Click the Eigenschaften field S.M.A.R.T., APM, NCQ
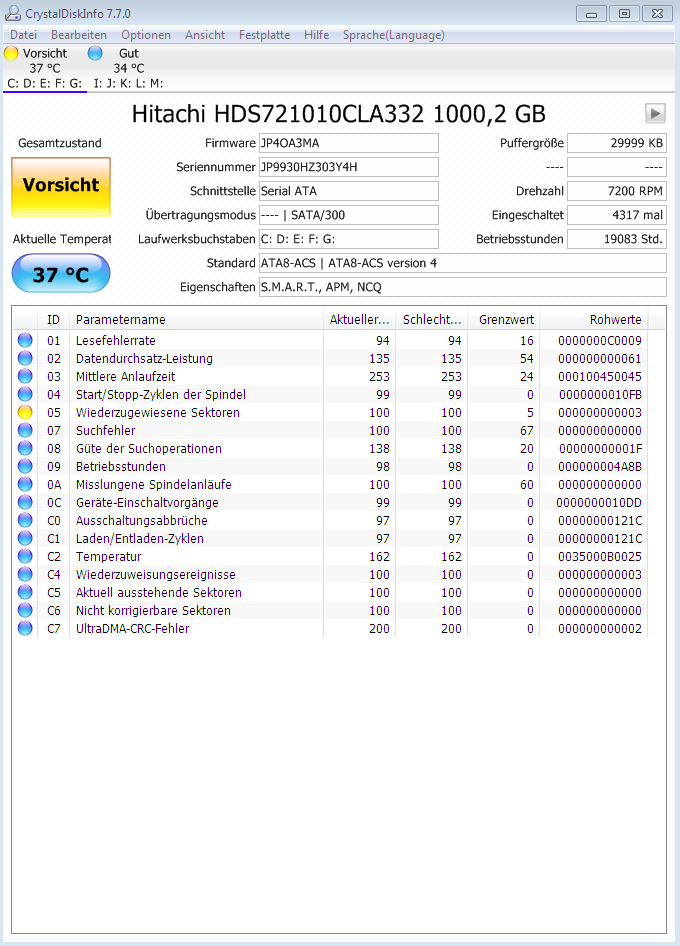Viewport: 680px width, 946px height. [x=463, y=287]
